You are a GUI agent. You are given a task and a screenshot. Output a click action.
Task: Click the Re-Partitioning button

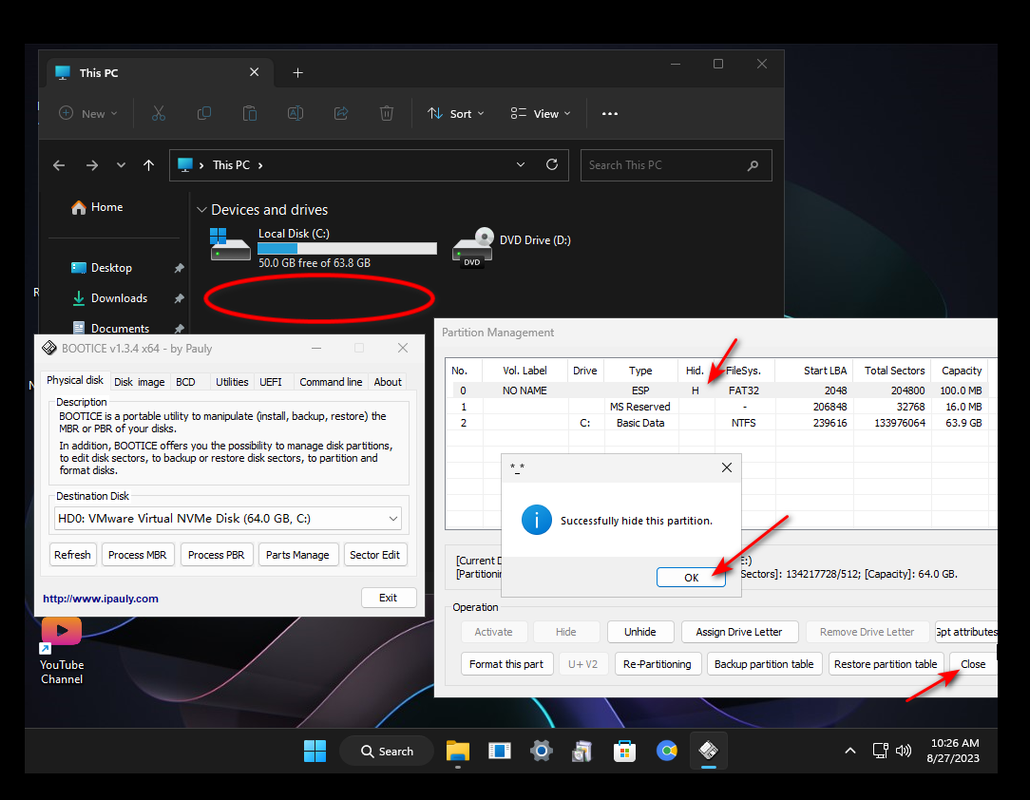pos(657,664)
